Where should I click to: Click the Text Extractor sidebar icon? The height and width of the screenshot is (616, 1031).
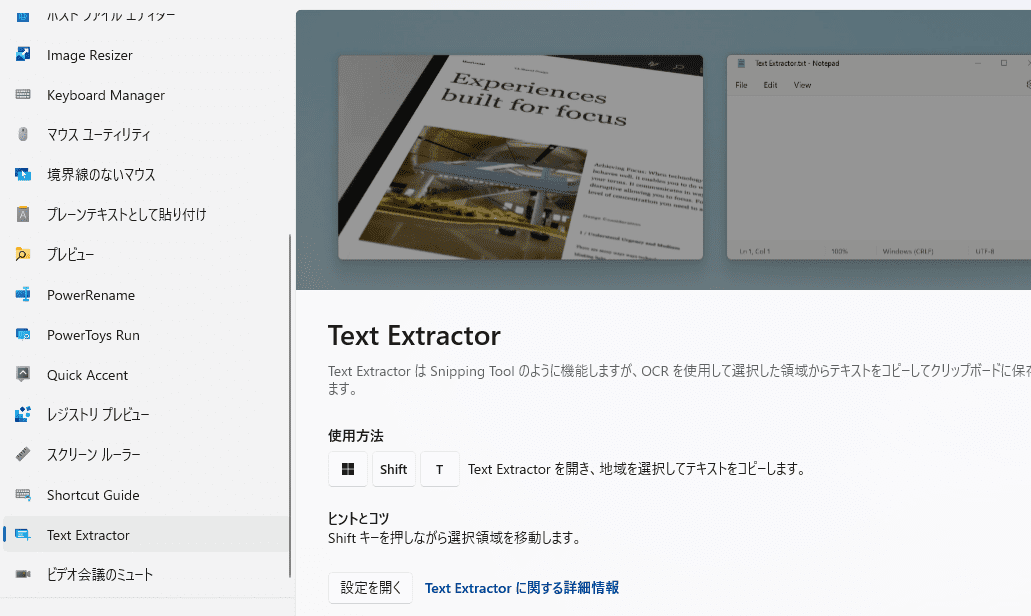23,534
